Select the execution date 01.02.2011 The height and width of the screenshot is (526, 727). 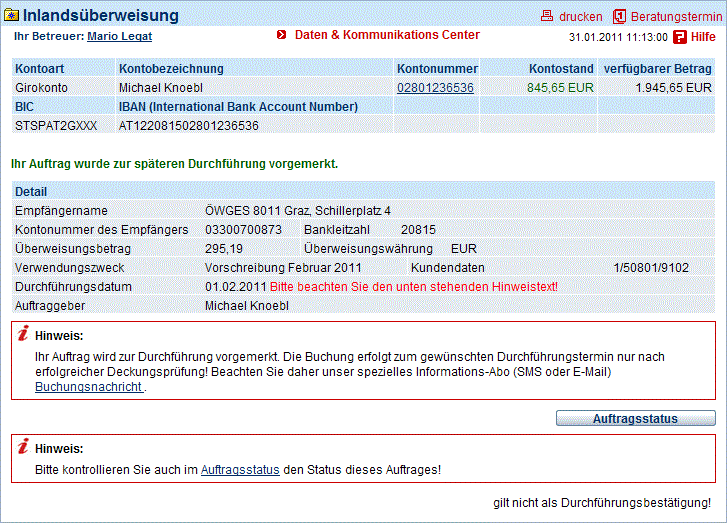pyautogui.click(x=236, y=287)
